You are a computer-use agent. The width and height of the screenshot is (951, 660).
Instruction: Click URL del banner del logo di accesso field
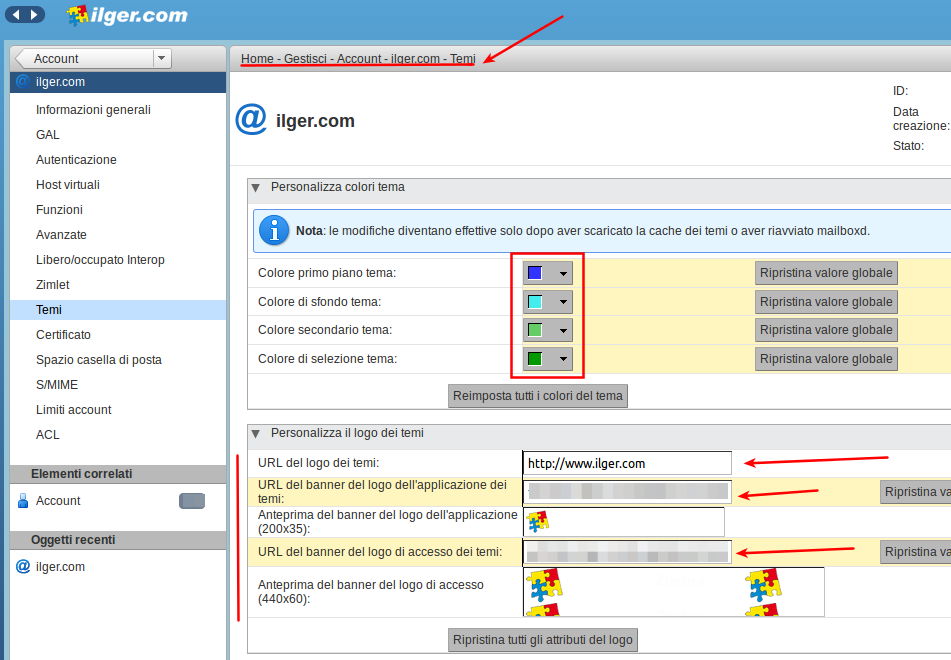pos(627,551)
